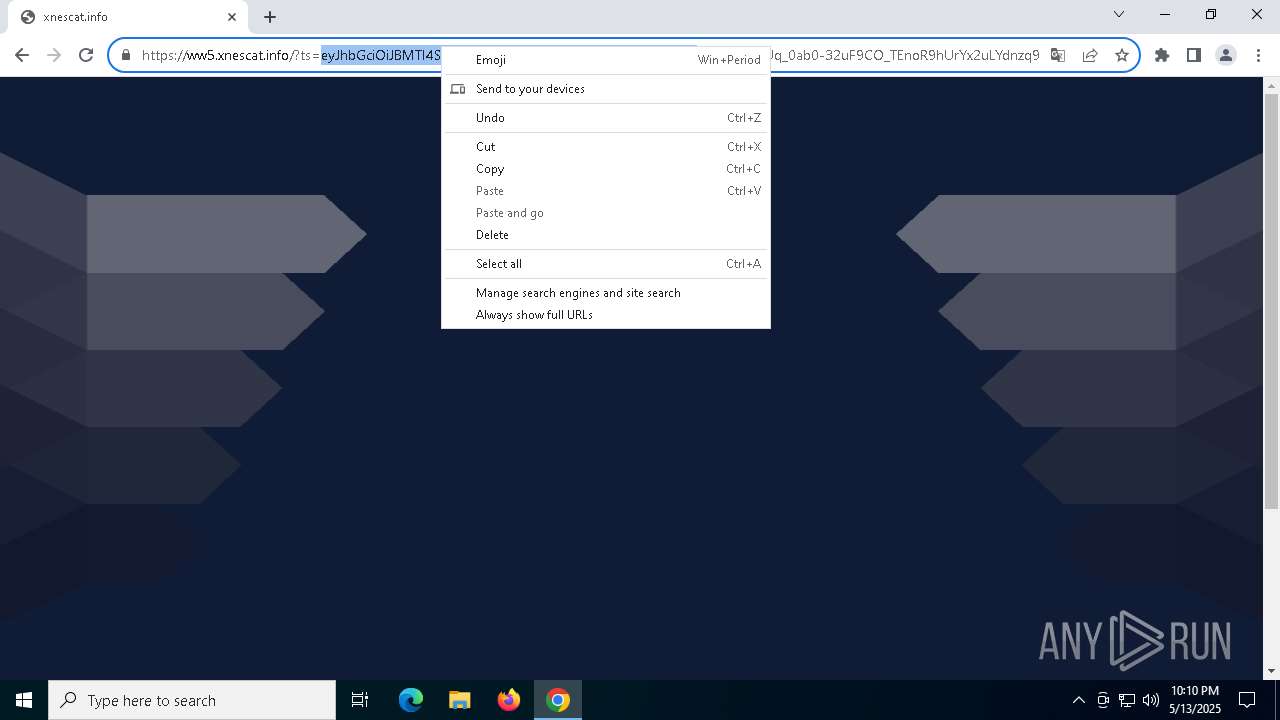
Task: Launch Microsoft Edge from the taskbar
Action: click(x=411, y=700)
